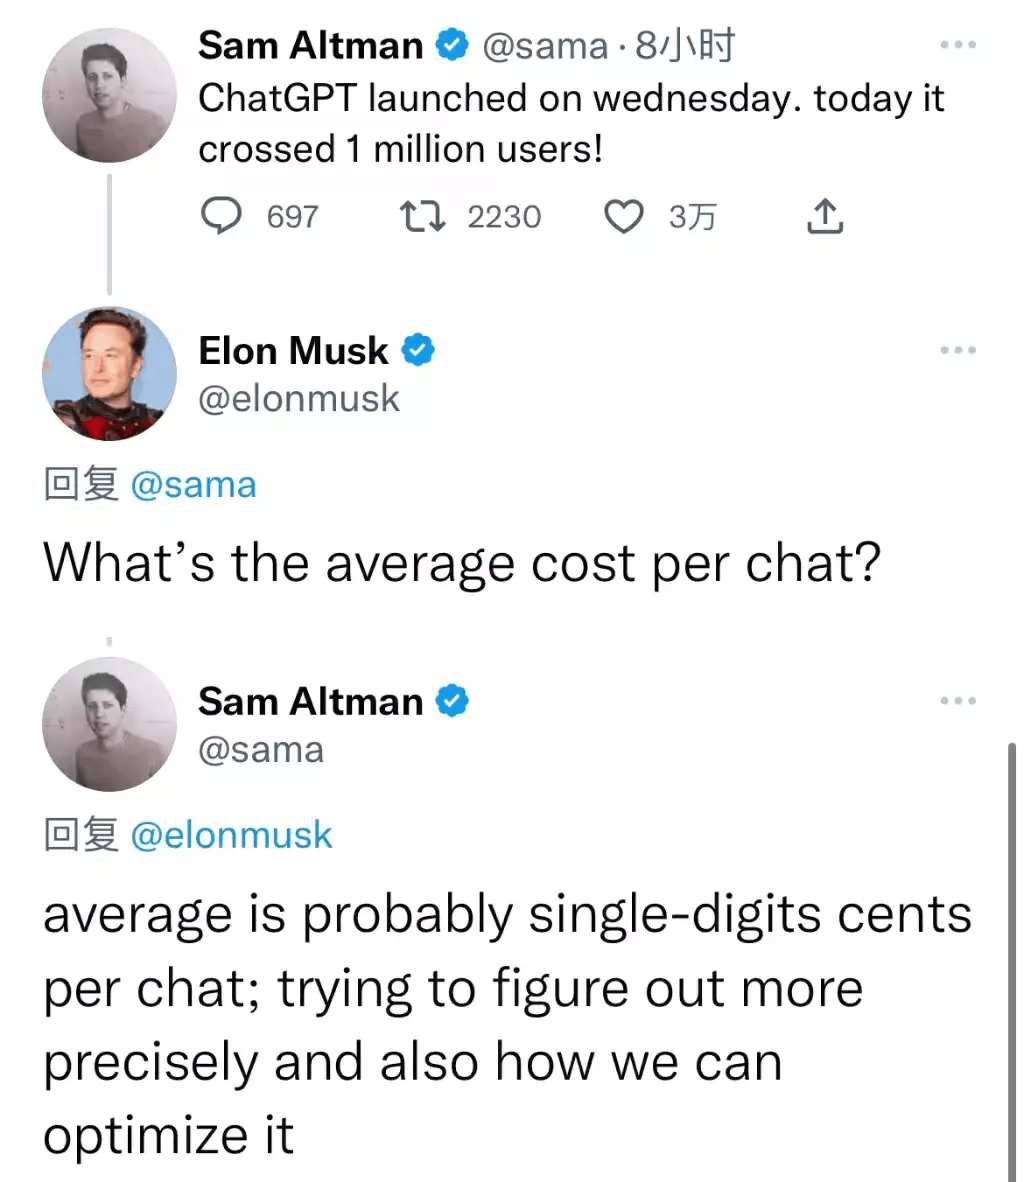Open more options on Sam Altman's reply

tap(958, 700)
